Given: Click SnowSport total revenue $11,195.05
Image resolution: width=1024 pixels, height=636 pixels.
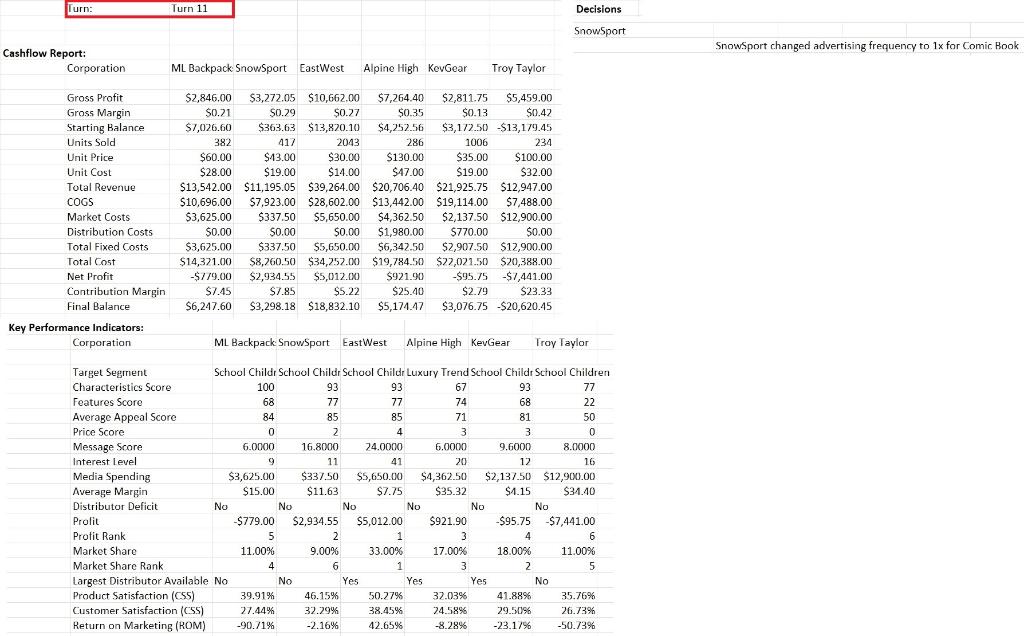Looking at the screenshot, I should 270,187.
